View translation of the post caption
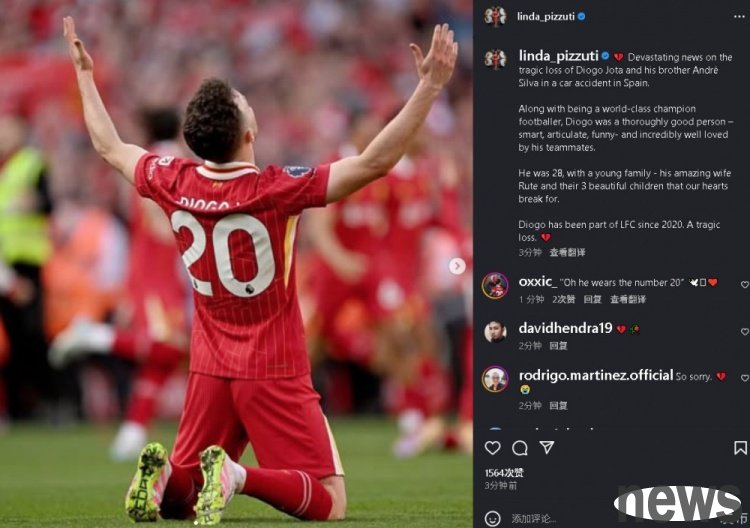Screen dimensions: 750x528 (x=567, y=253)
